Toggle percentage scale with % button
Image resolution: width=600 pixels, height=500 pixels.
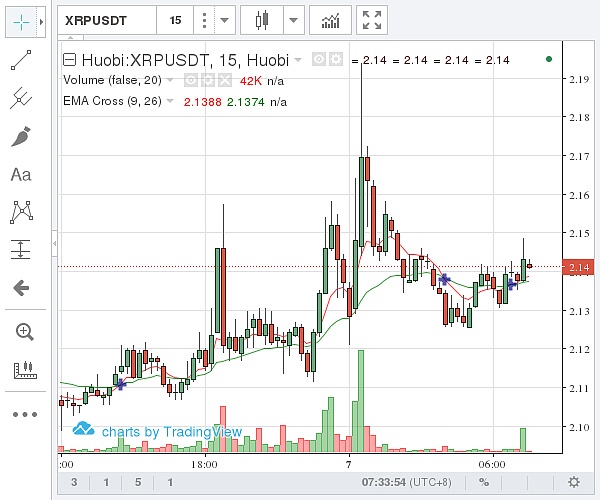[x=484, y=482]
